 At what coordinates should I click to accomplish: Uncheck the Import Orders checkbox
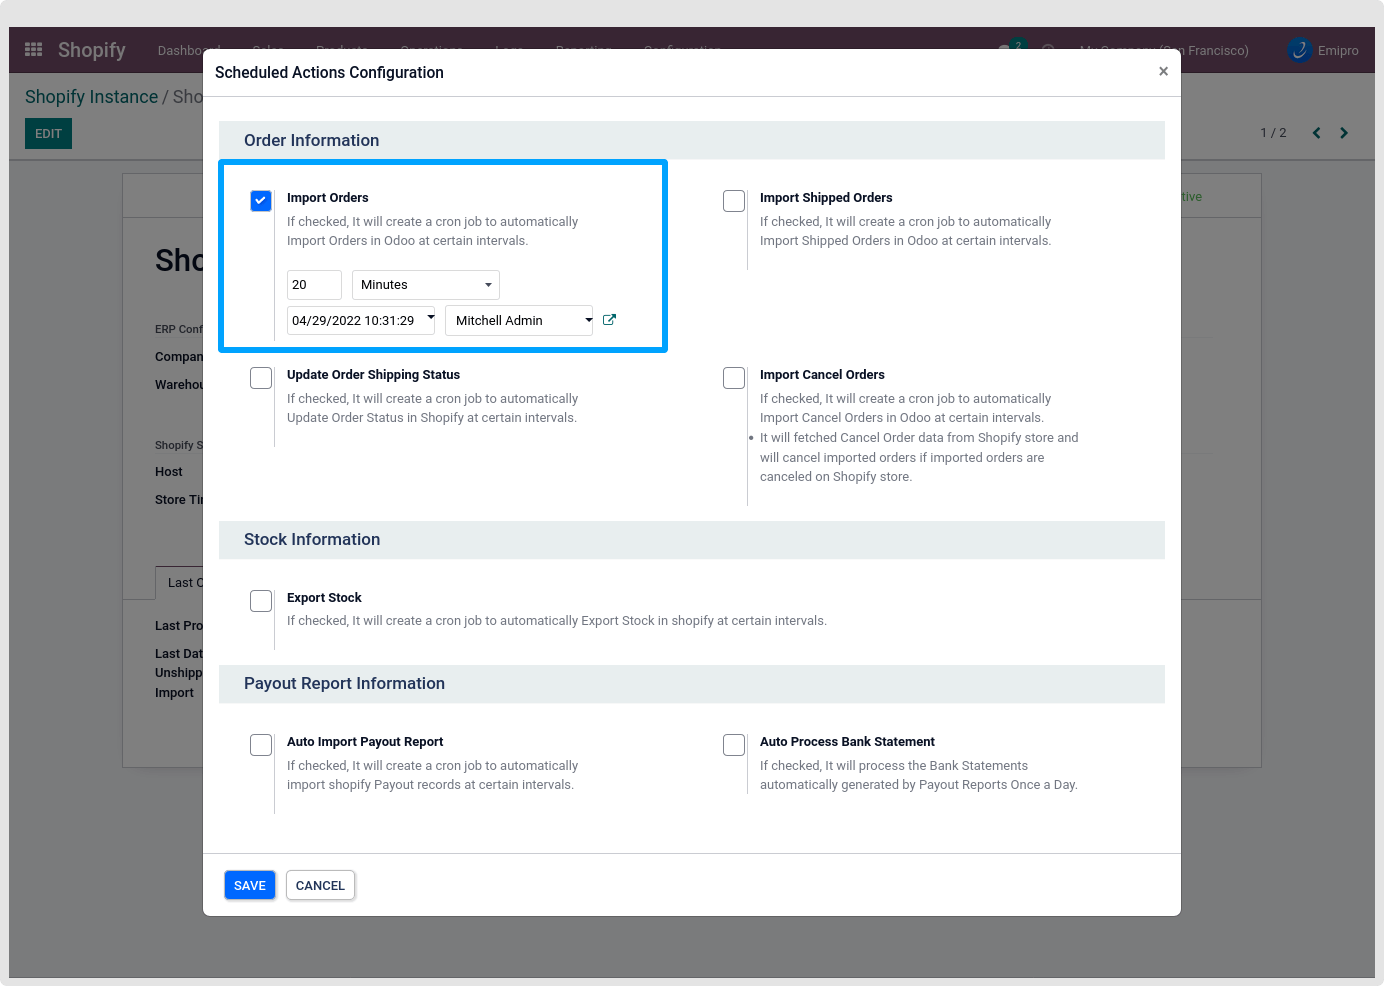[x=261, y=201]
